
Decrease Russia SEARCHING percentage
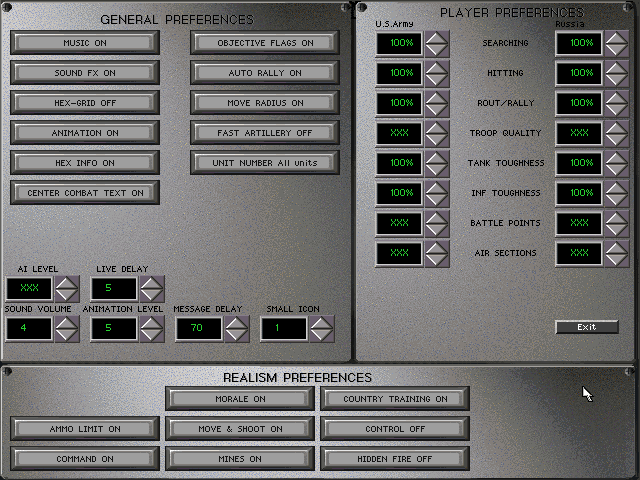tap(616, 49)
